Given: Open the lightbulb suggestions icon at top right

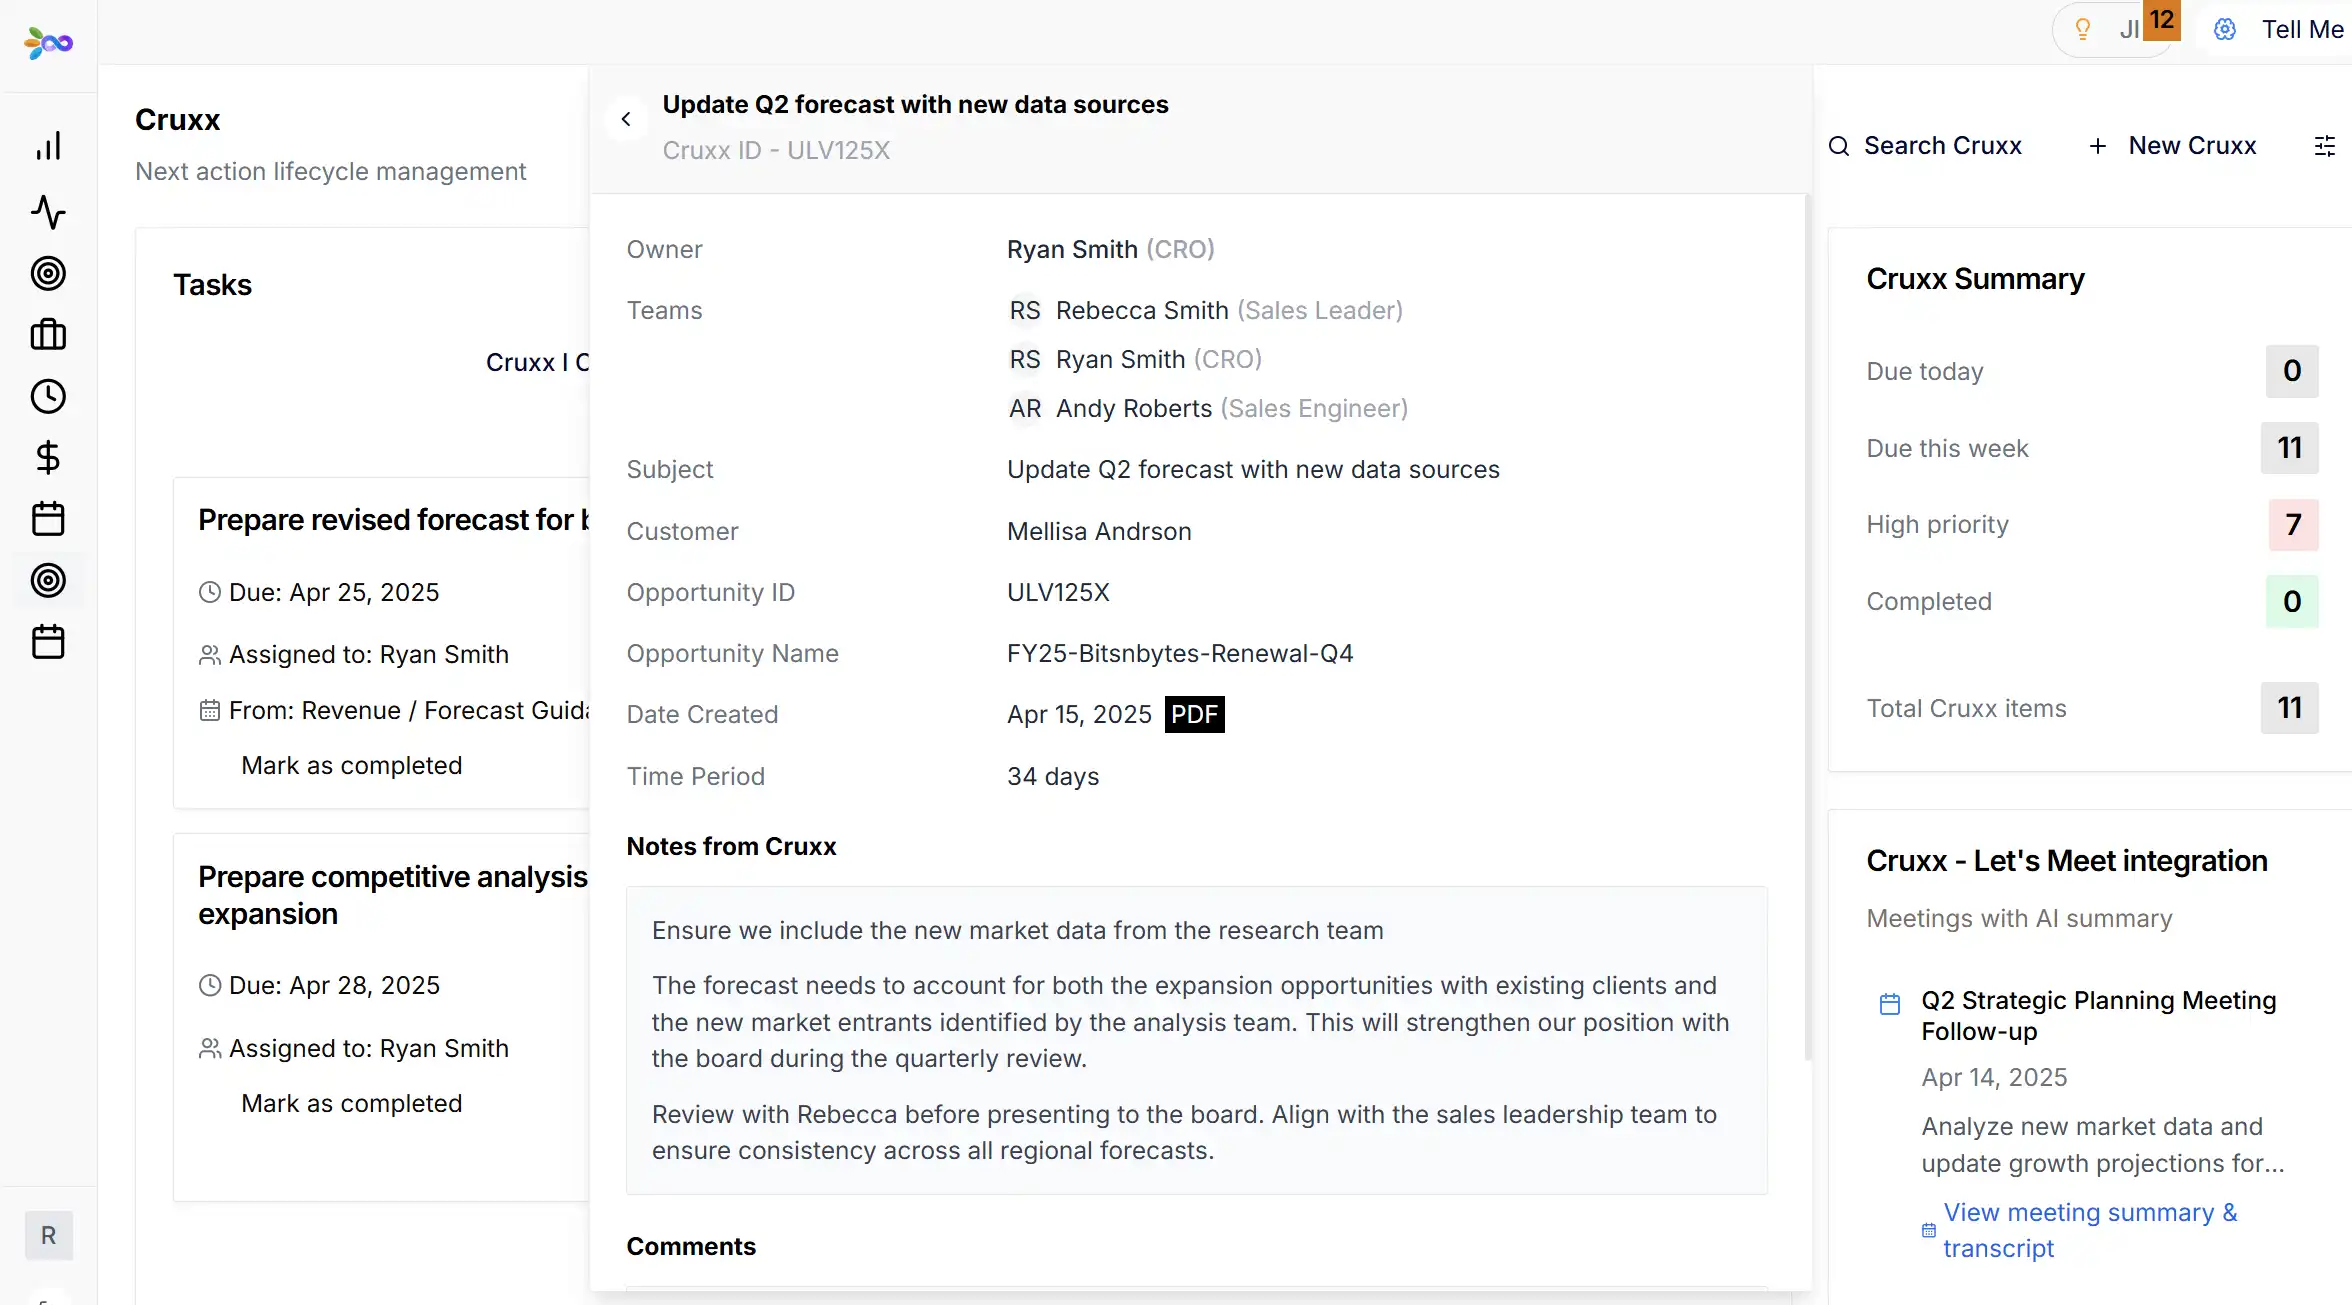Looking at the screenshot, I should (x=2083, y=28).
